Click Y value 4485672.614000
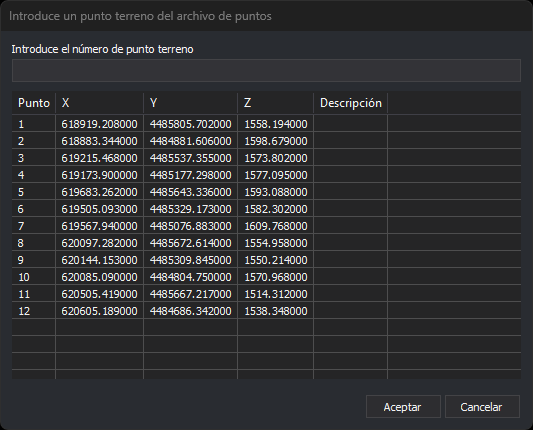The image size is (533, 430). [x=191, y=243]
